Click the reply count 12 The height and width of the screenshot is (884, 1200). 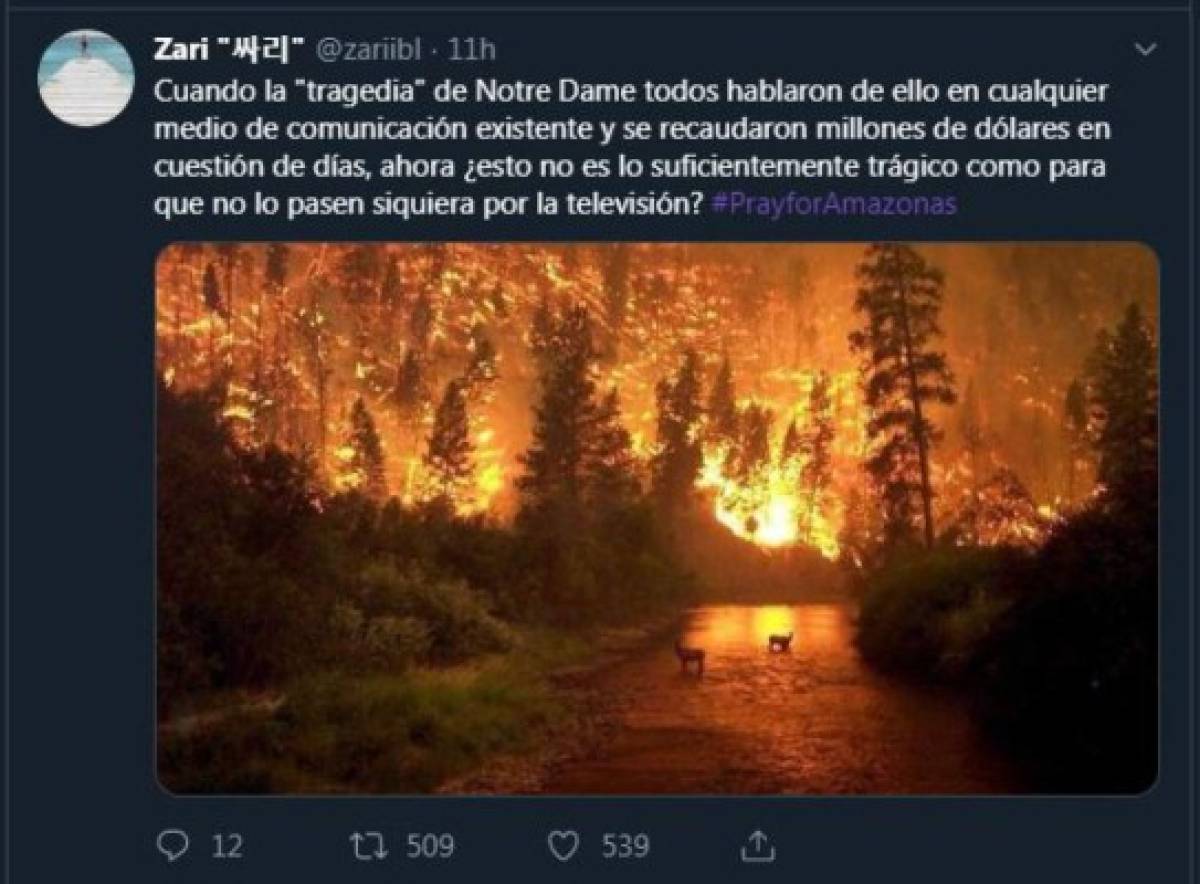pos(226,846)
